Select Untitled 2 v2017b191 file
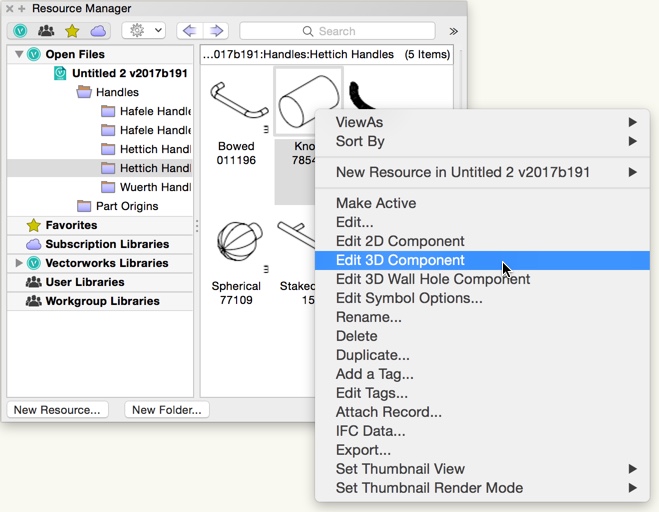 coord(129,73)
